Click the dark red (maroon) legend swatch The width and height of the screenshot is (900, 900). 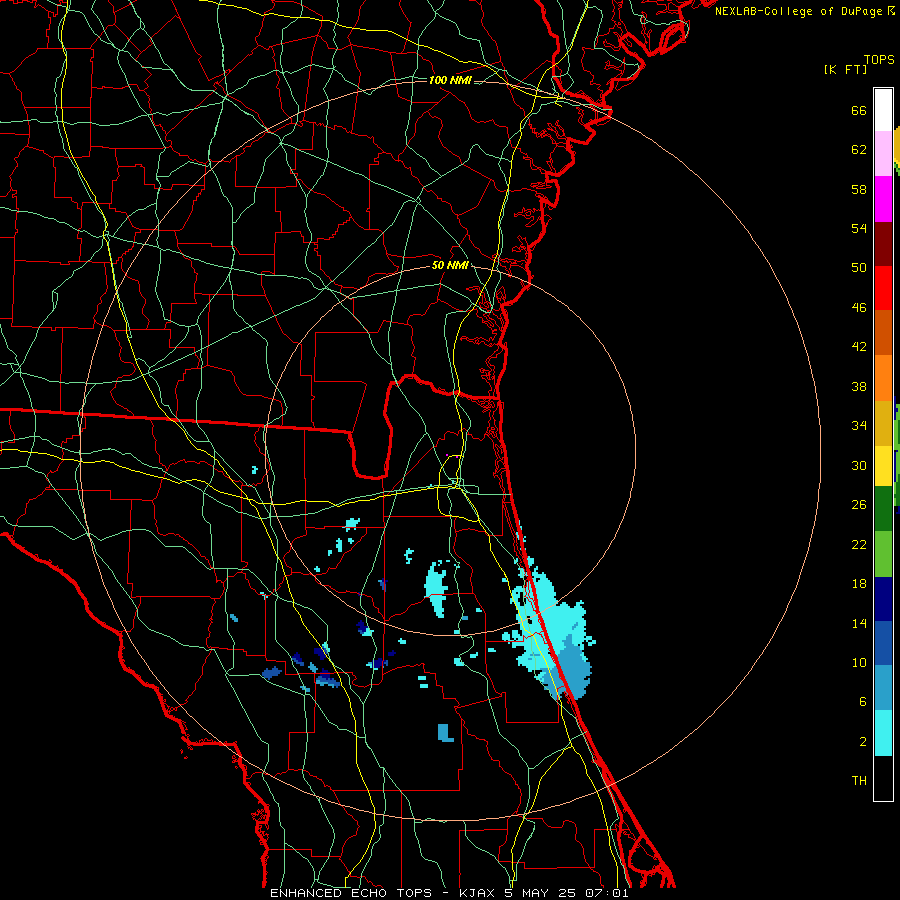(x=883, y=244)
